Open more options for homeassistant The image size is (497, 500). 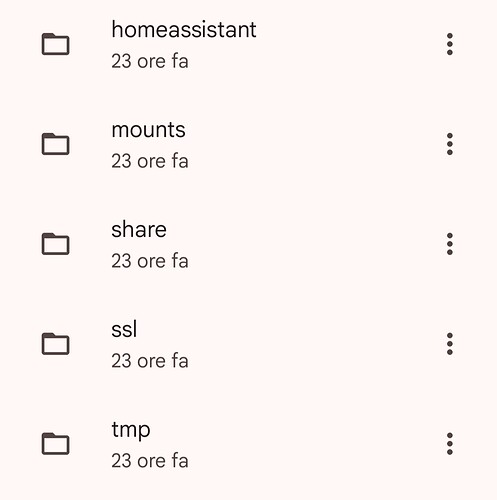pos(450,44)
